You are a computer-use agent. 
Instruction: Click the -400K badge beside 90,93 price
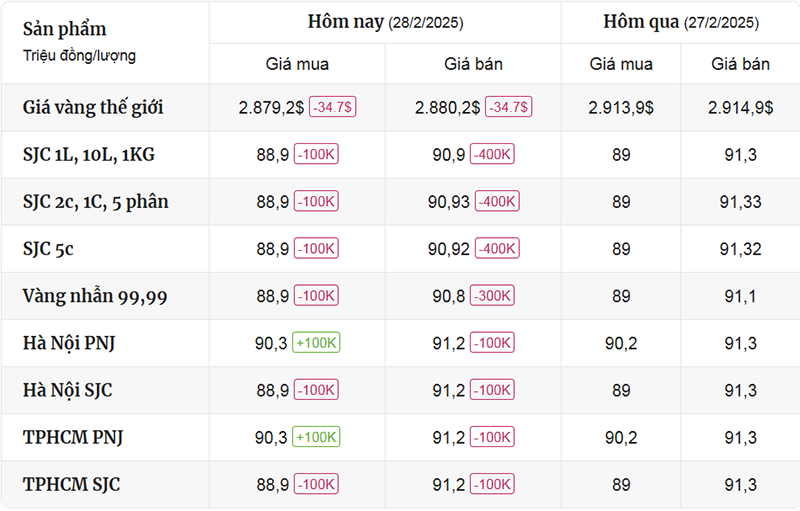pos(497,201)
